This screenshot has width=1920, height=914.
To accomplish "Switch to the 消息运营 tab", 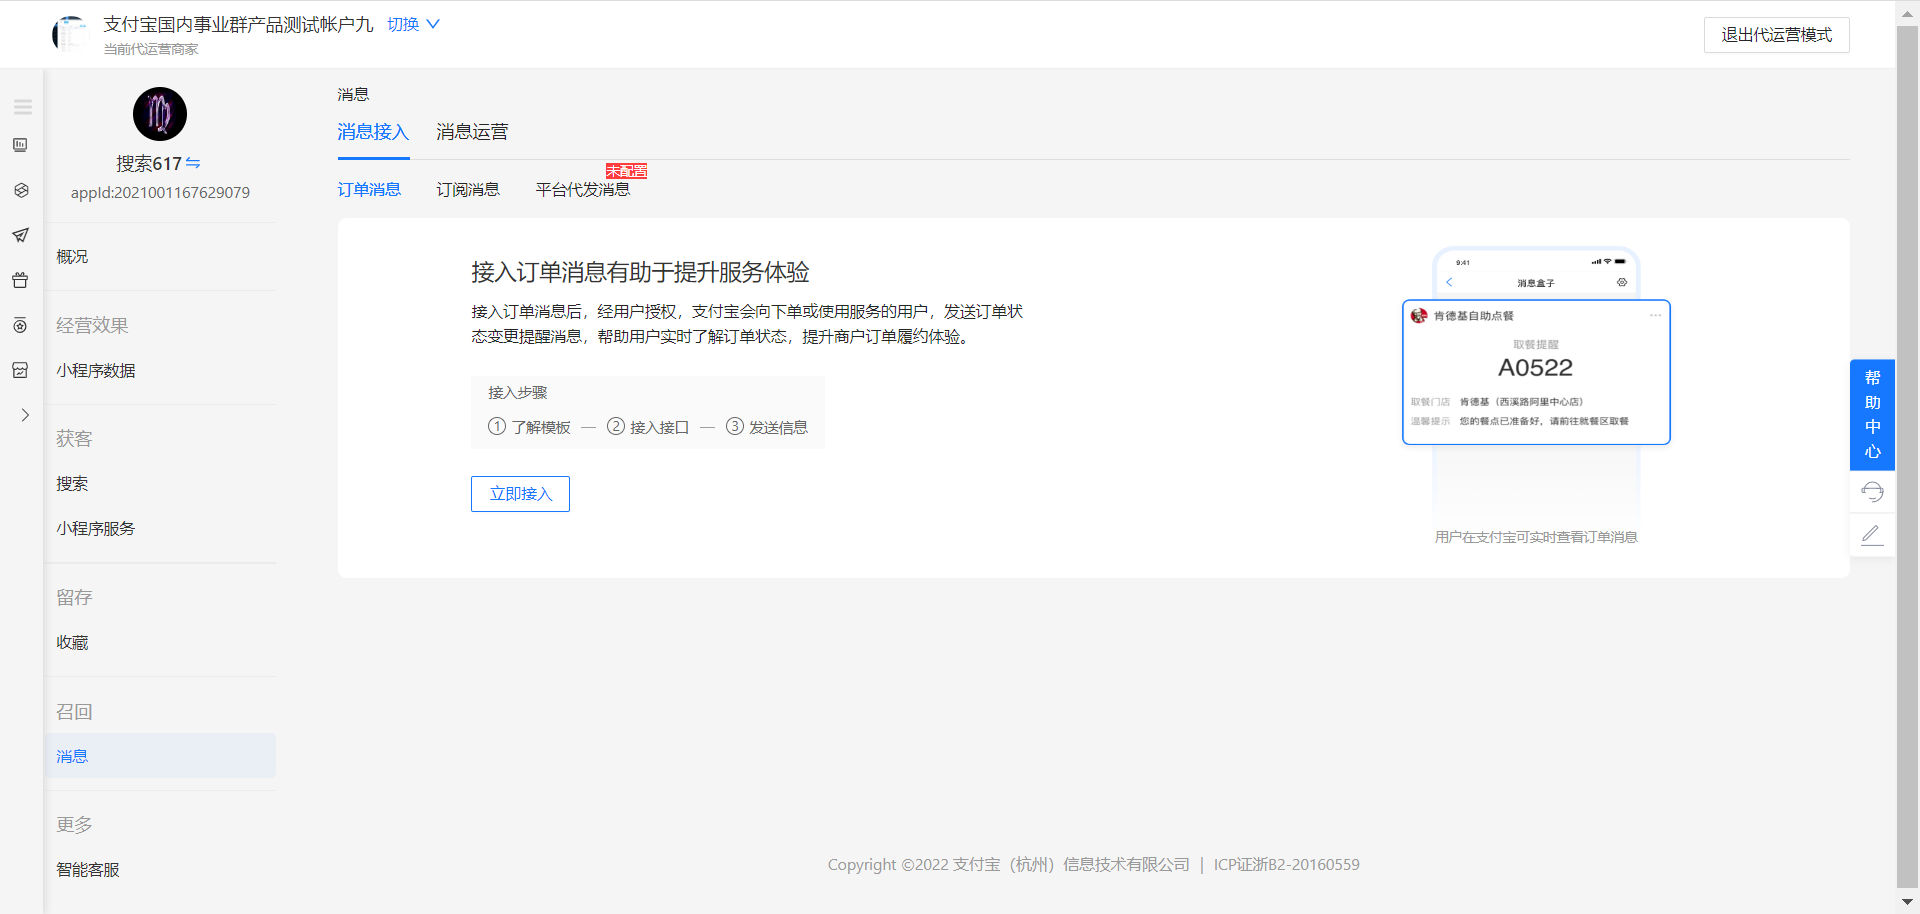I will 472,132.
